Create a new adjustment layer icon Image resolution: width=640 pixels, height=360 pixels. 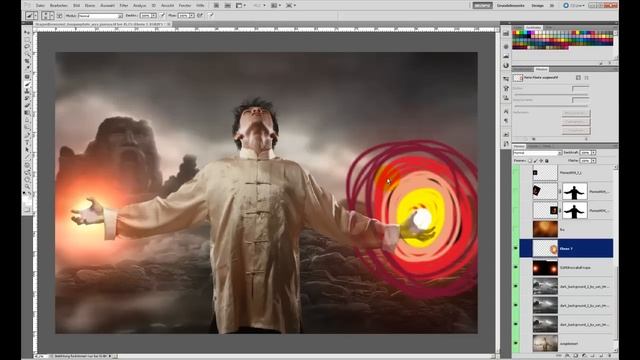[584, 356]
